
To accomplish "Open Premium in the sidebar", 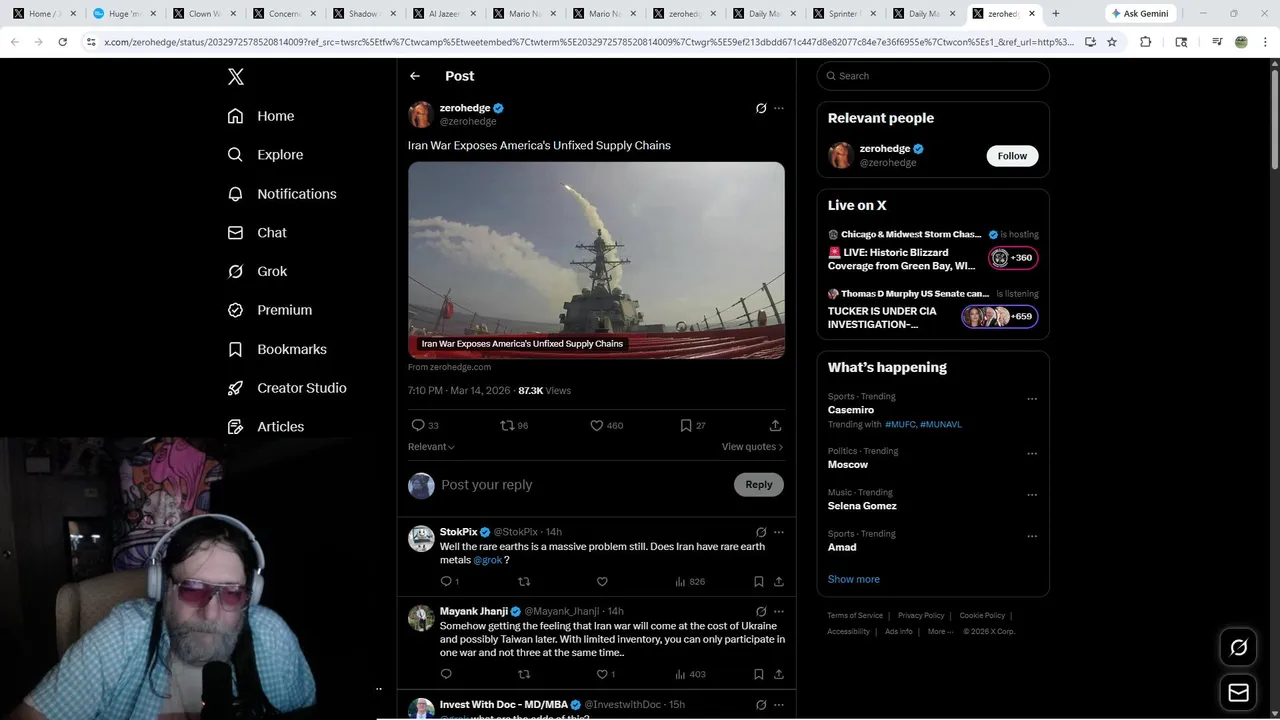I will tap(270, 310).
